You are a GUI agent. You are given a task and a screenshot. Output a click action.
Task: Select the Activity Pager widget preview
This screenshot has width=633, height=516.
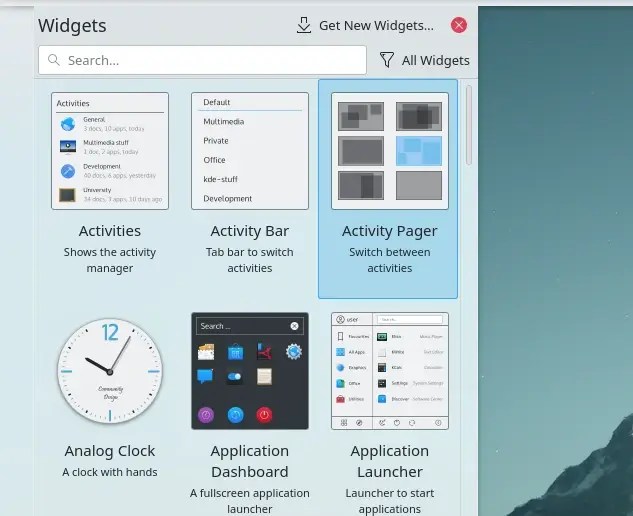tap(390, 151)
